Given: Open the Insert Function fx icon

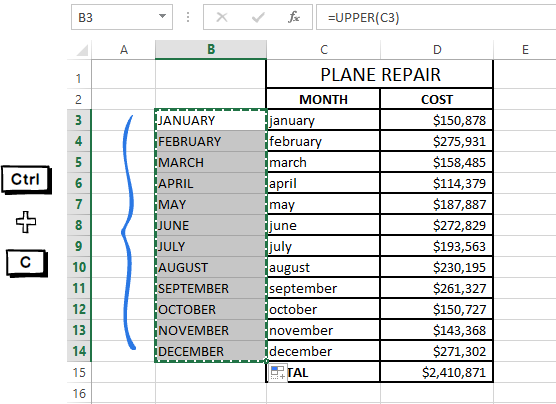Looking at the screenshot, I should click(x=294, y=17).
